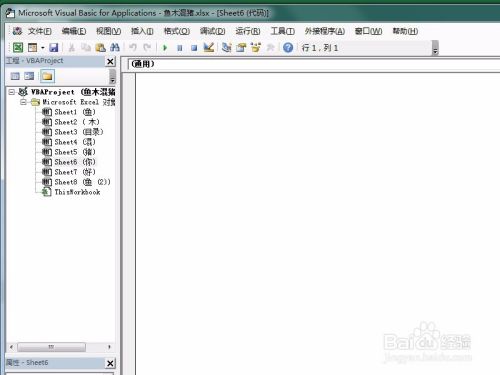Open the Help question mark icon
The width and height of the screenshot is (500, 375).
pyautogui.click(x=288, y=48)
